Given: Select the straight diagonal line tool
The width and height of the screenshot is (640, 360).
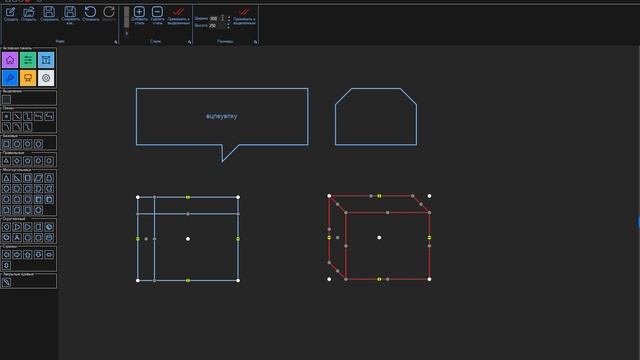Looking at the screenshot, I should pos(17,117).
